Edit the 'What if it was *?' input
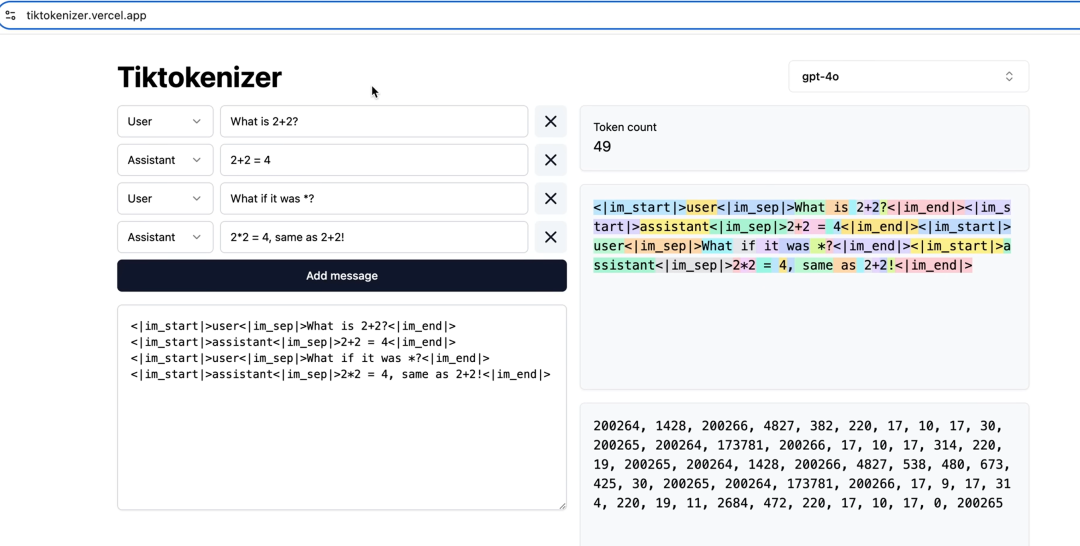1080x546 pixels. click(x=374, y=198)
